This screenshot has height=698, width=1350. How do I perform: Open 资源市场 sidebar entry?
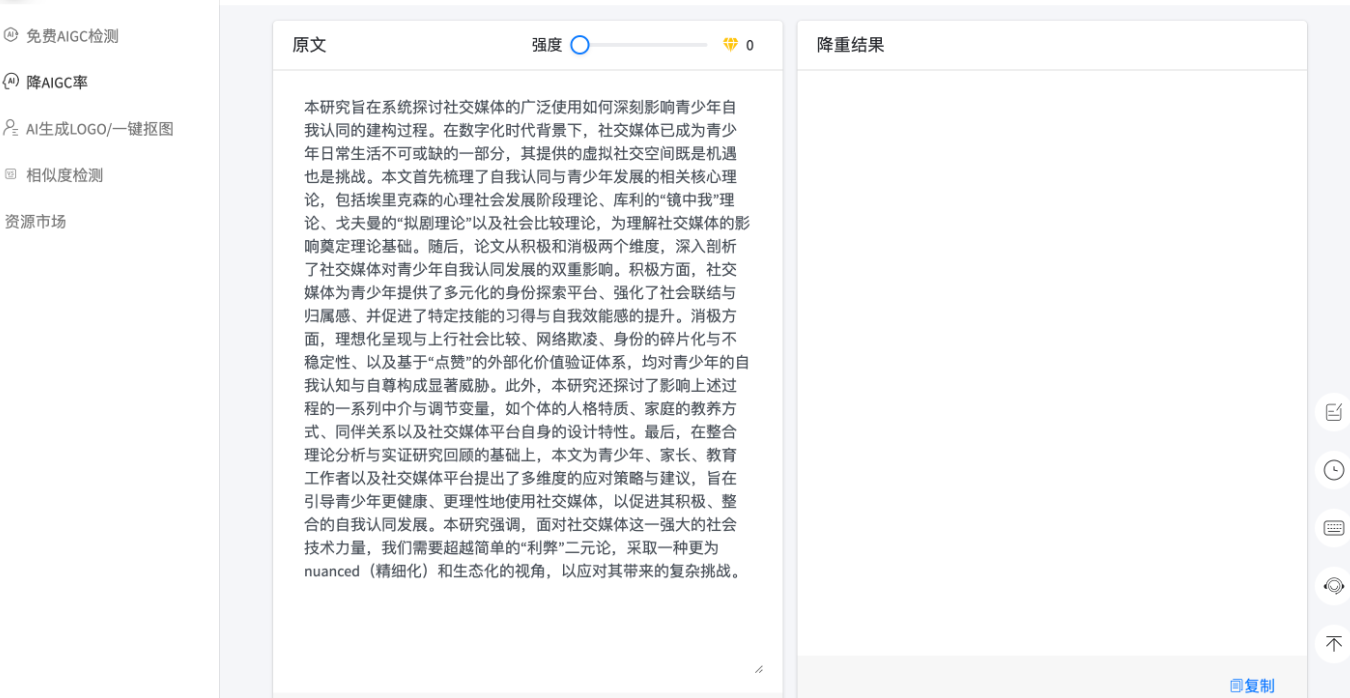point(35,221)
